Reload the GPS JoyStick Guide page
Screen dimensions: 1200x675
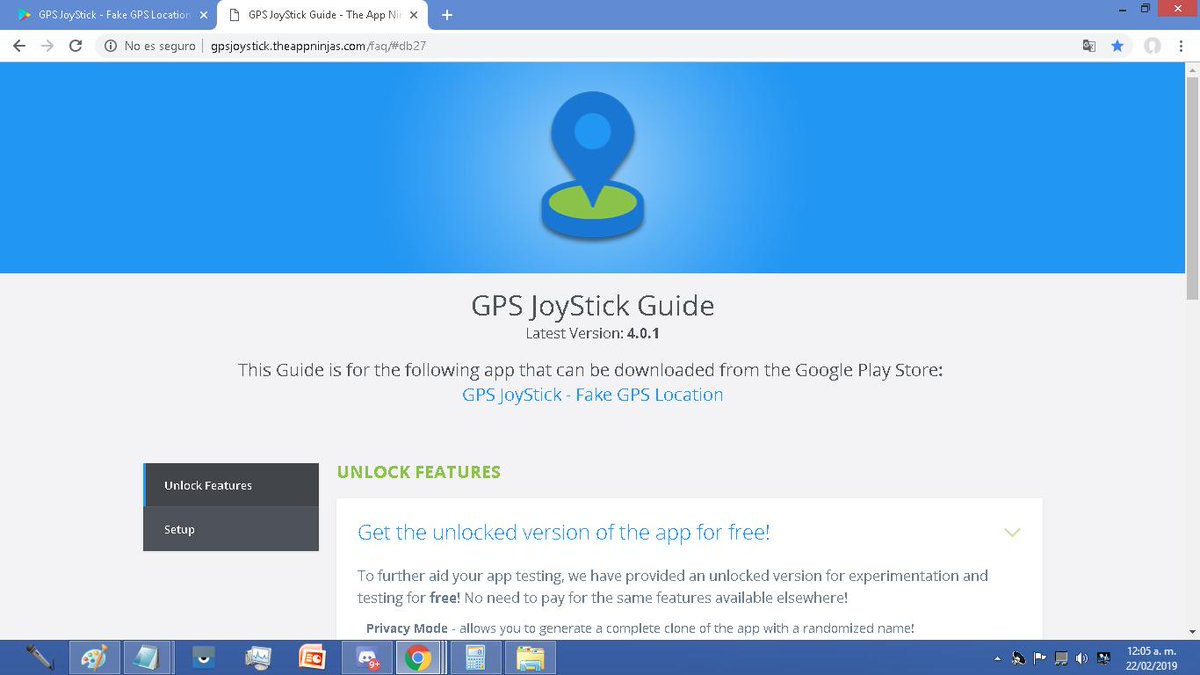coord(76,45)
